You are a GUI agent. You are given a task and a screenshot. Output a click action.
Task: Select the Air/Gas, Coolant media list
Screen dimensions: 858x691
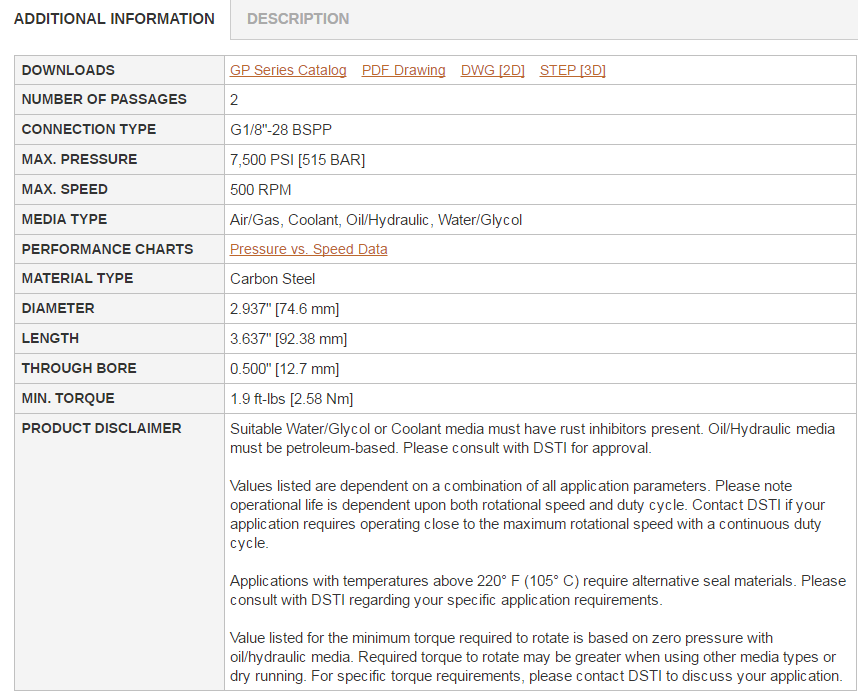point(376,220)
